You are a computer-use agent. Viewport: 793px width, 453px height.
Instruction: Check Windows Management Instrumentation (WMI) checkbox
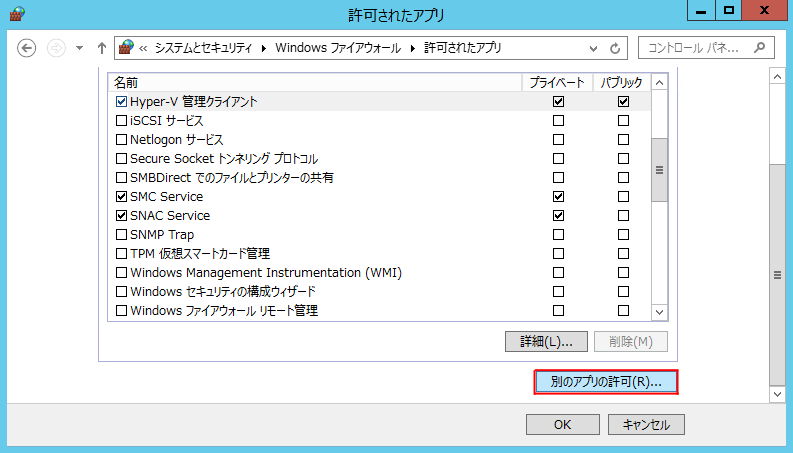pyautogui.click(x=121, y=273)
